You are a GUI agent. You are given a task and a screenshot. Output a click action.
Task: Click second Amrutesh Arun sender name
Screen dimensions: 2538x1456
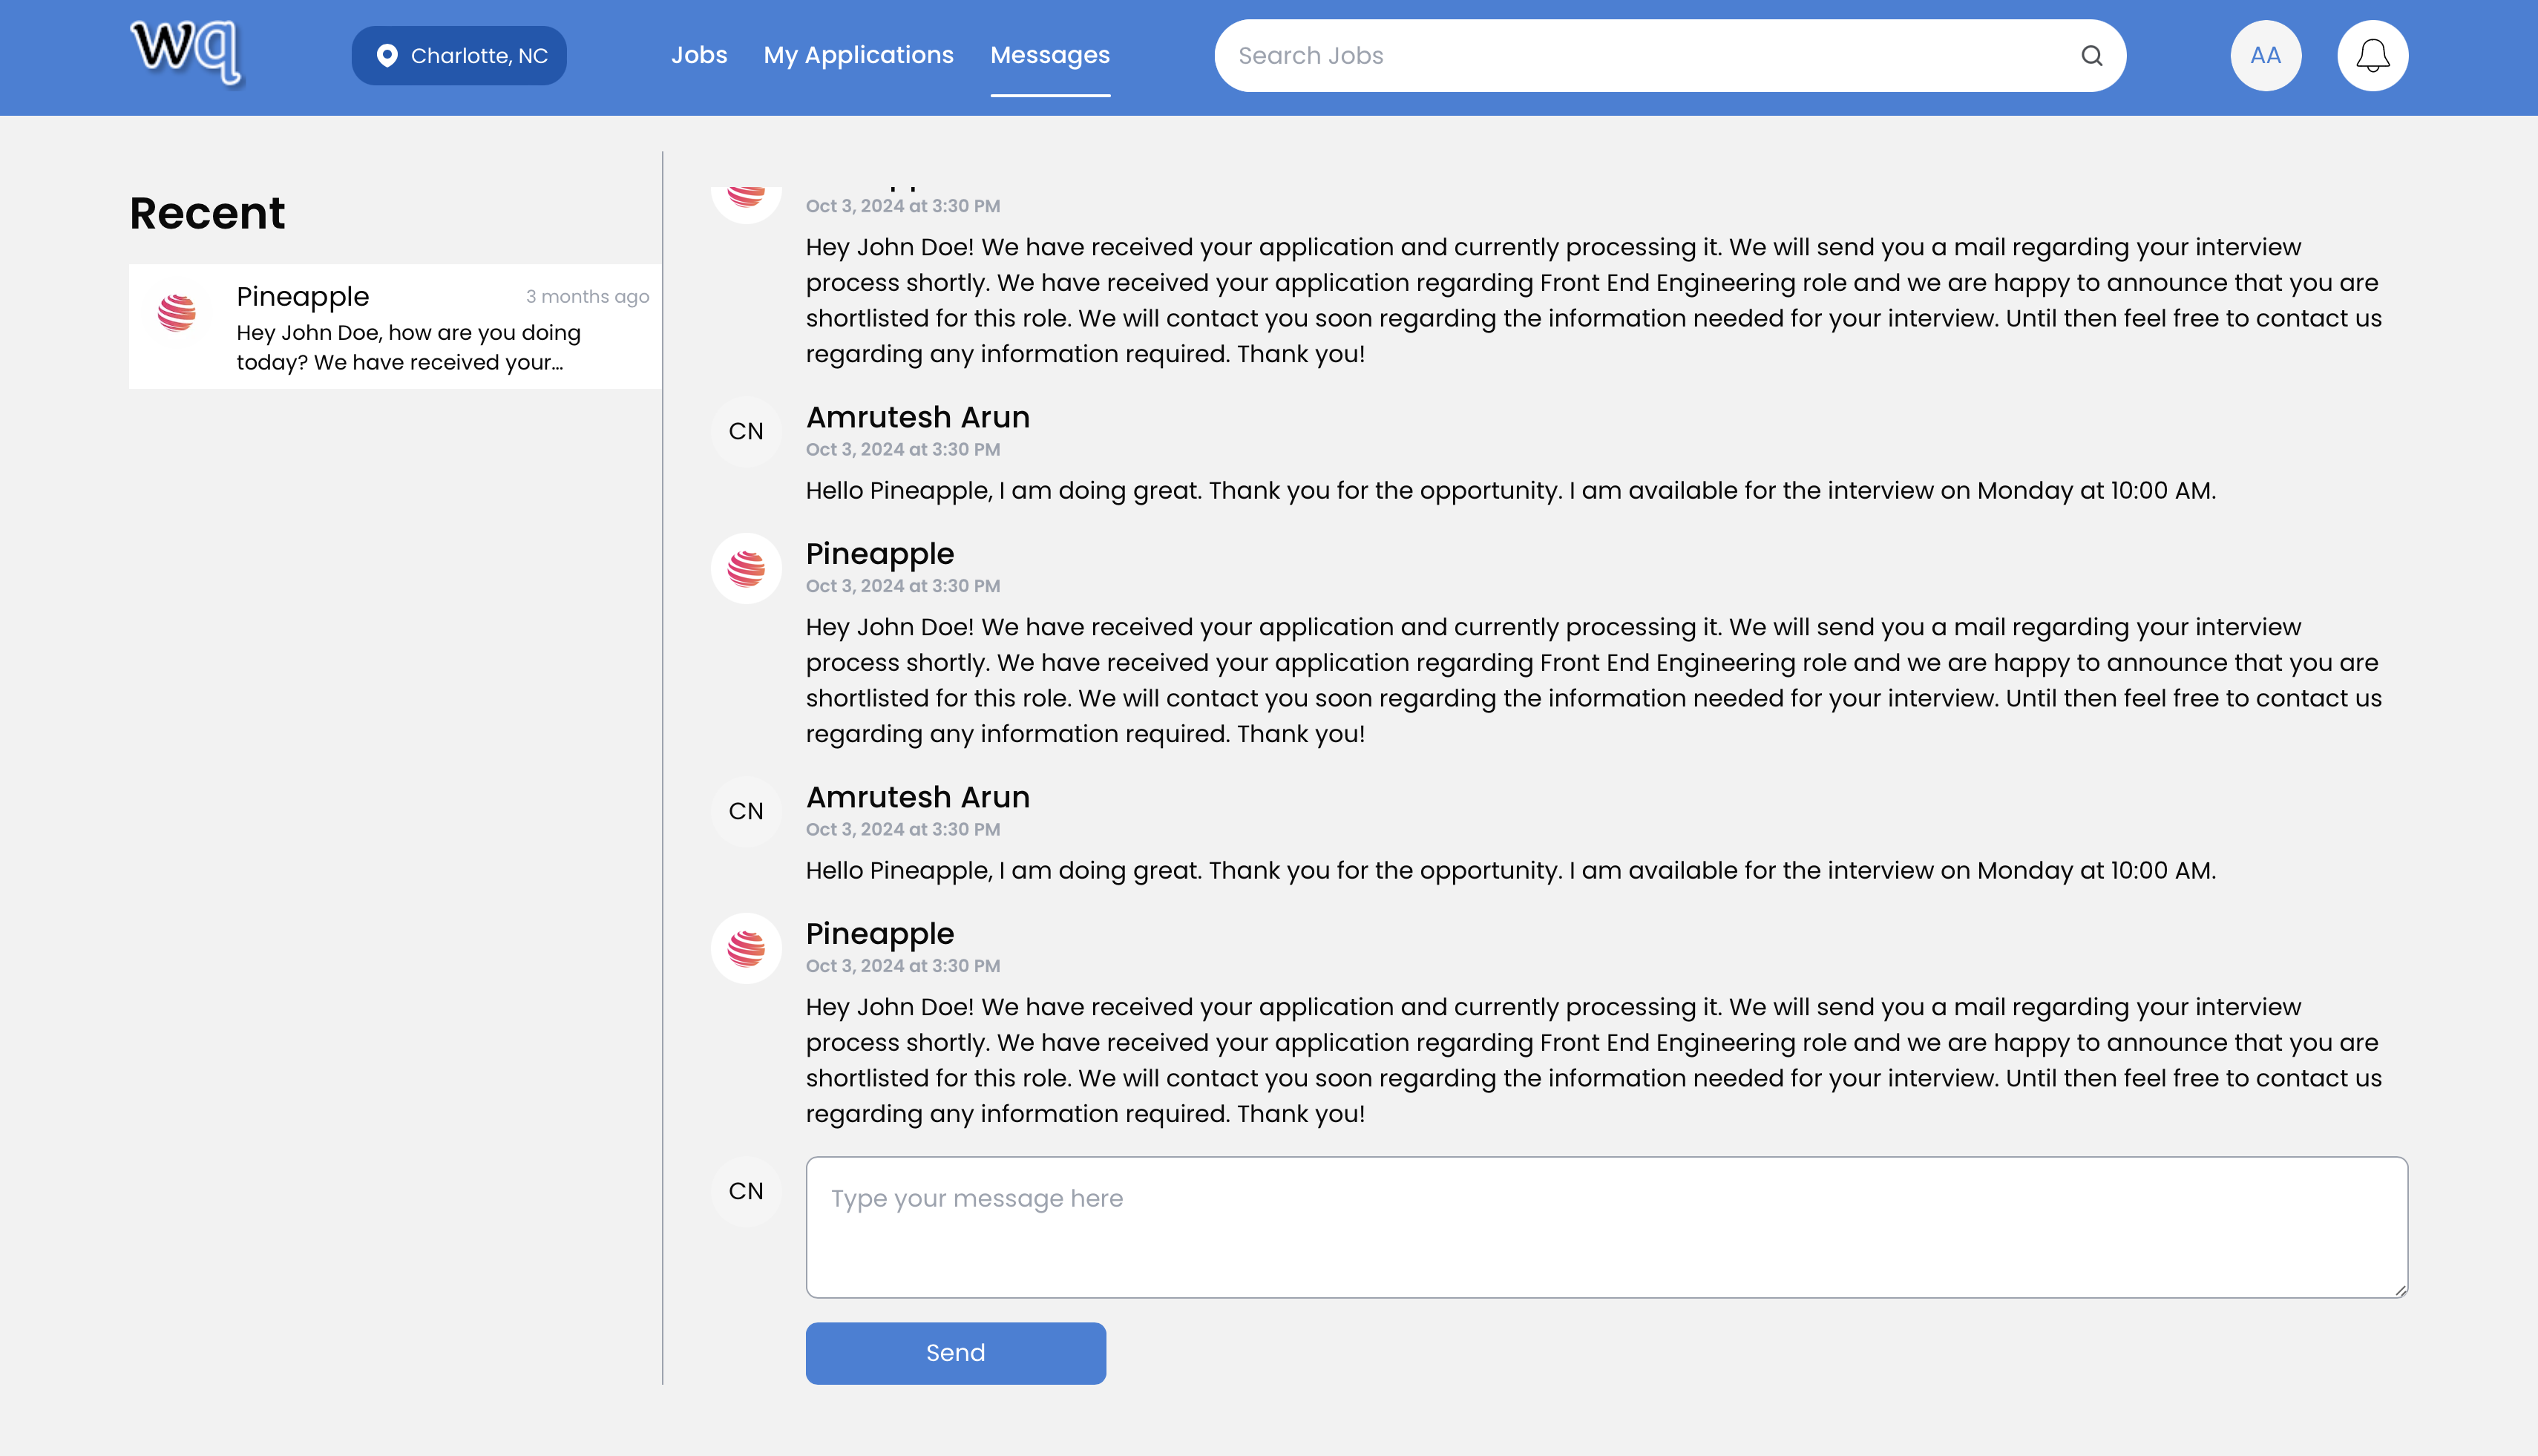(x=917, y=797)
